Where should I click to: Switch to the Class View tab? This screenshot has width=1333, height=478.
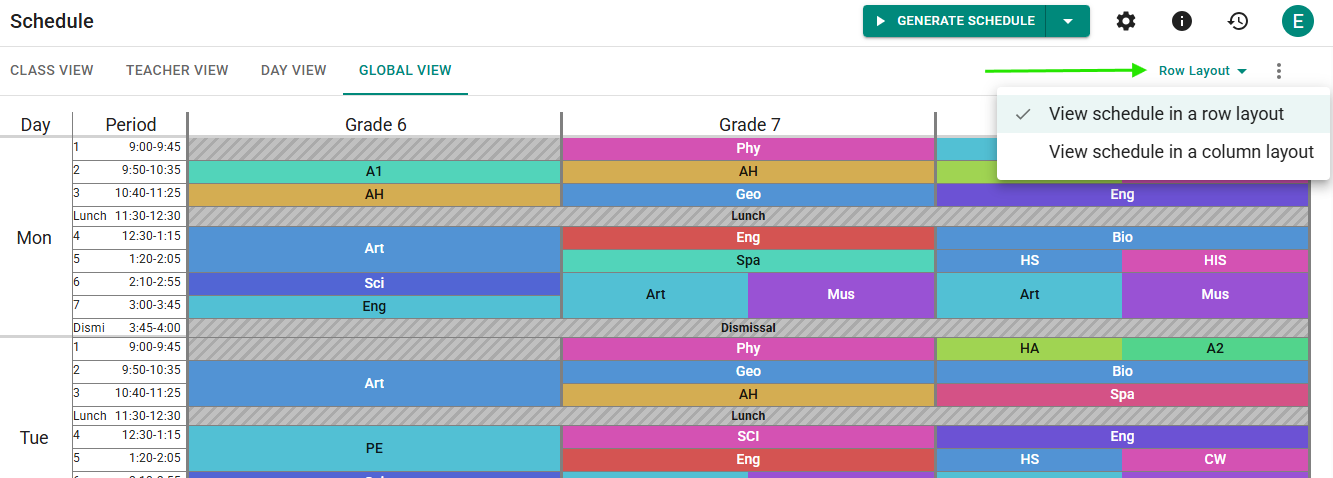tap(52, 70)
